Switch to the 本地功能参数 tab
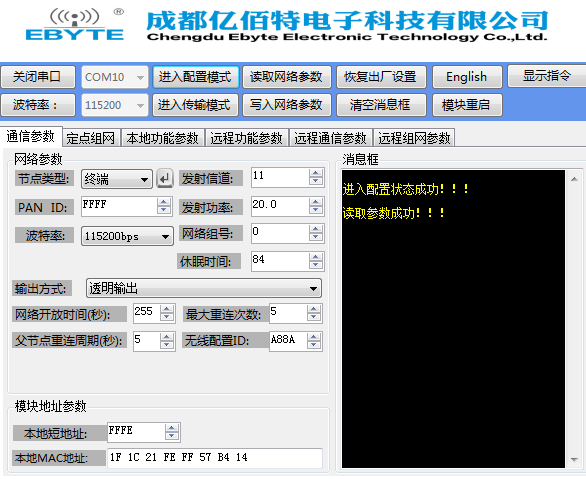 pyautogui.click(x=163, y=138)
